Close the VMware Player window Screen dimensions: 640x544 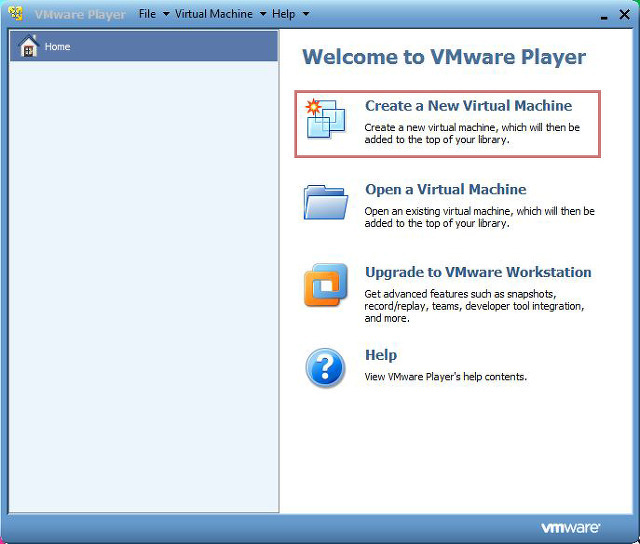624,15
